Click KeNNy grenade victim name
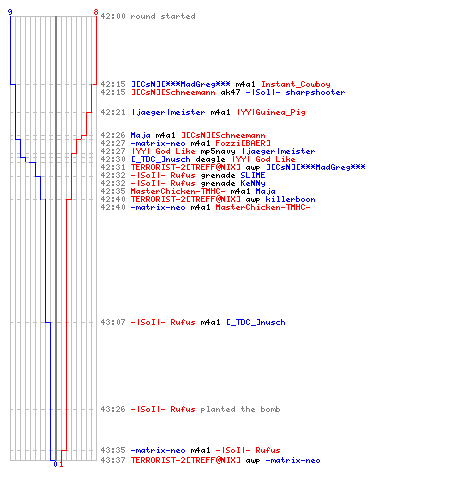This screenshot has width=450, height=500. [253, 183]
